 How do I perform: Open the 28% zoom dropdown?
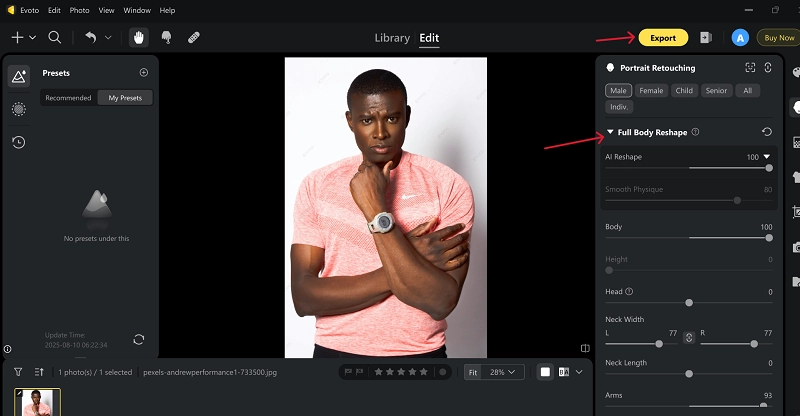point(503,372)
